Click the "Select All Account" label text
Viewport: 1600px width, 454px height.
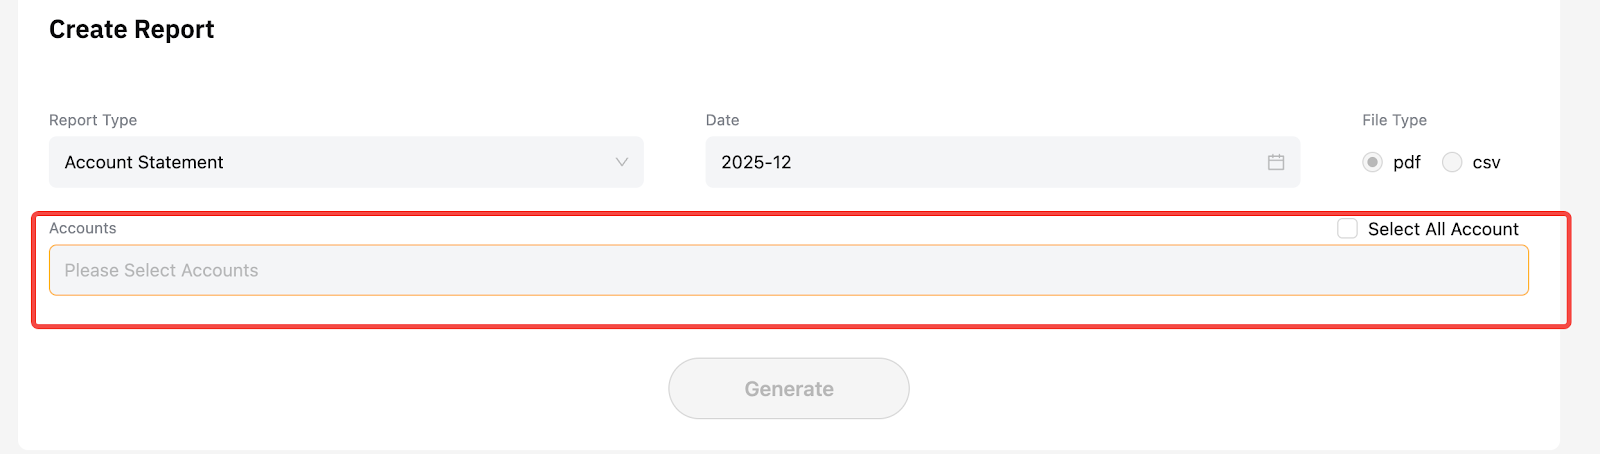tap(1443, 229)
